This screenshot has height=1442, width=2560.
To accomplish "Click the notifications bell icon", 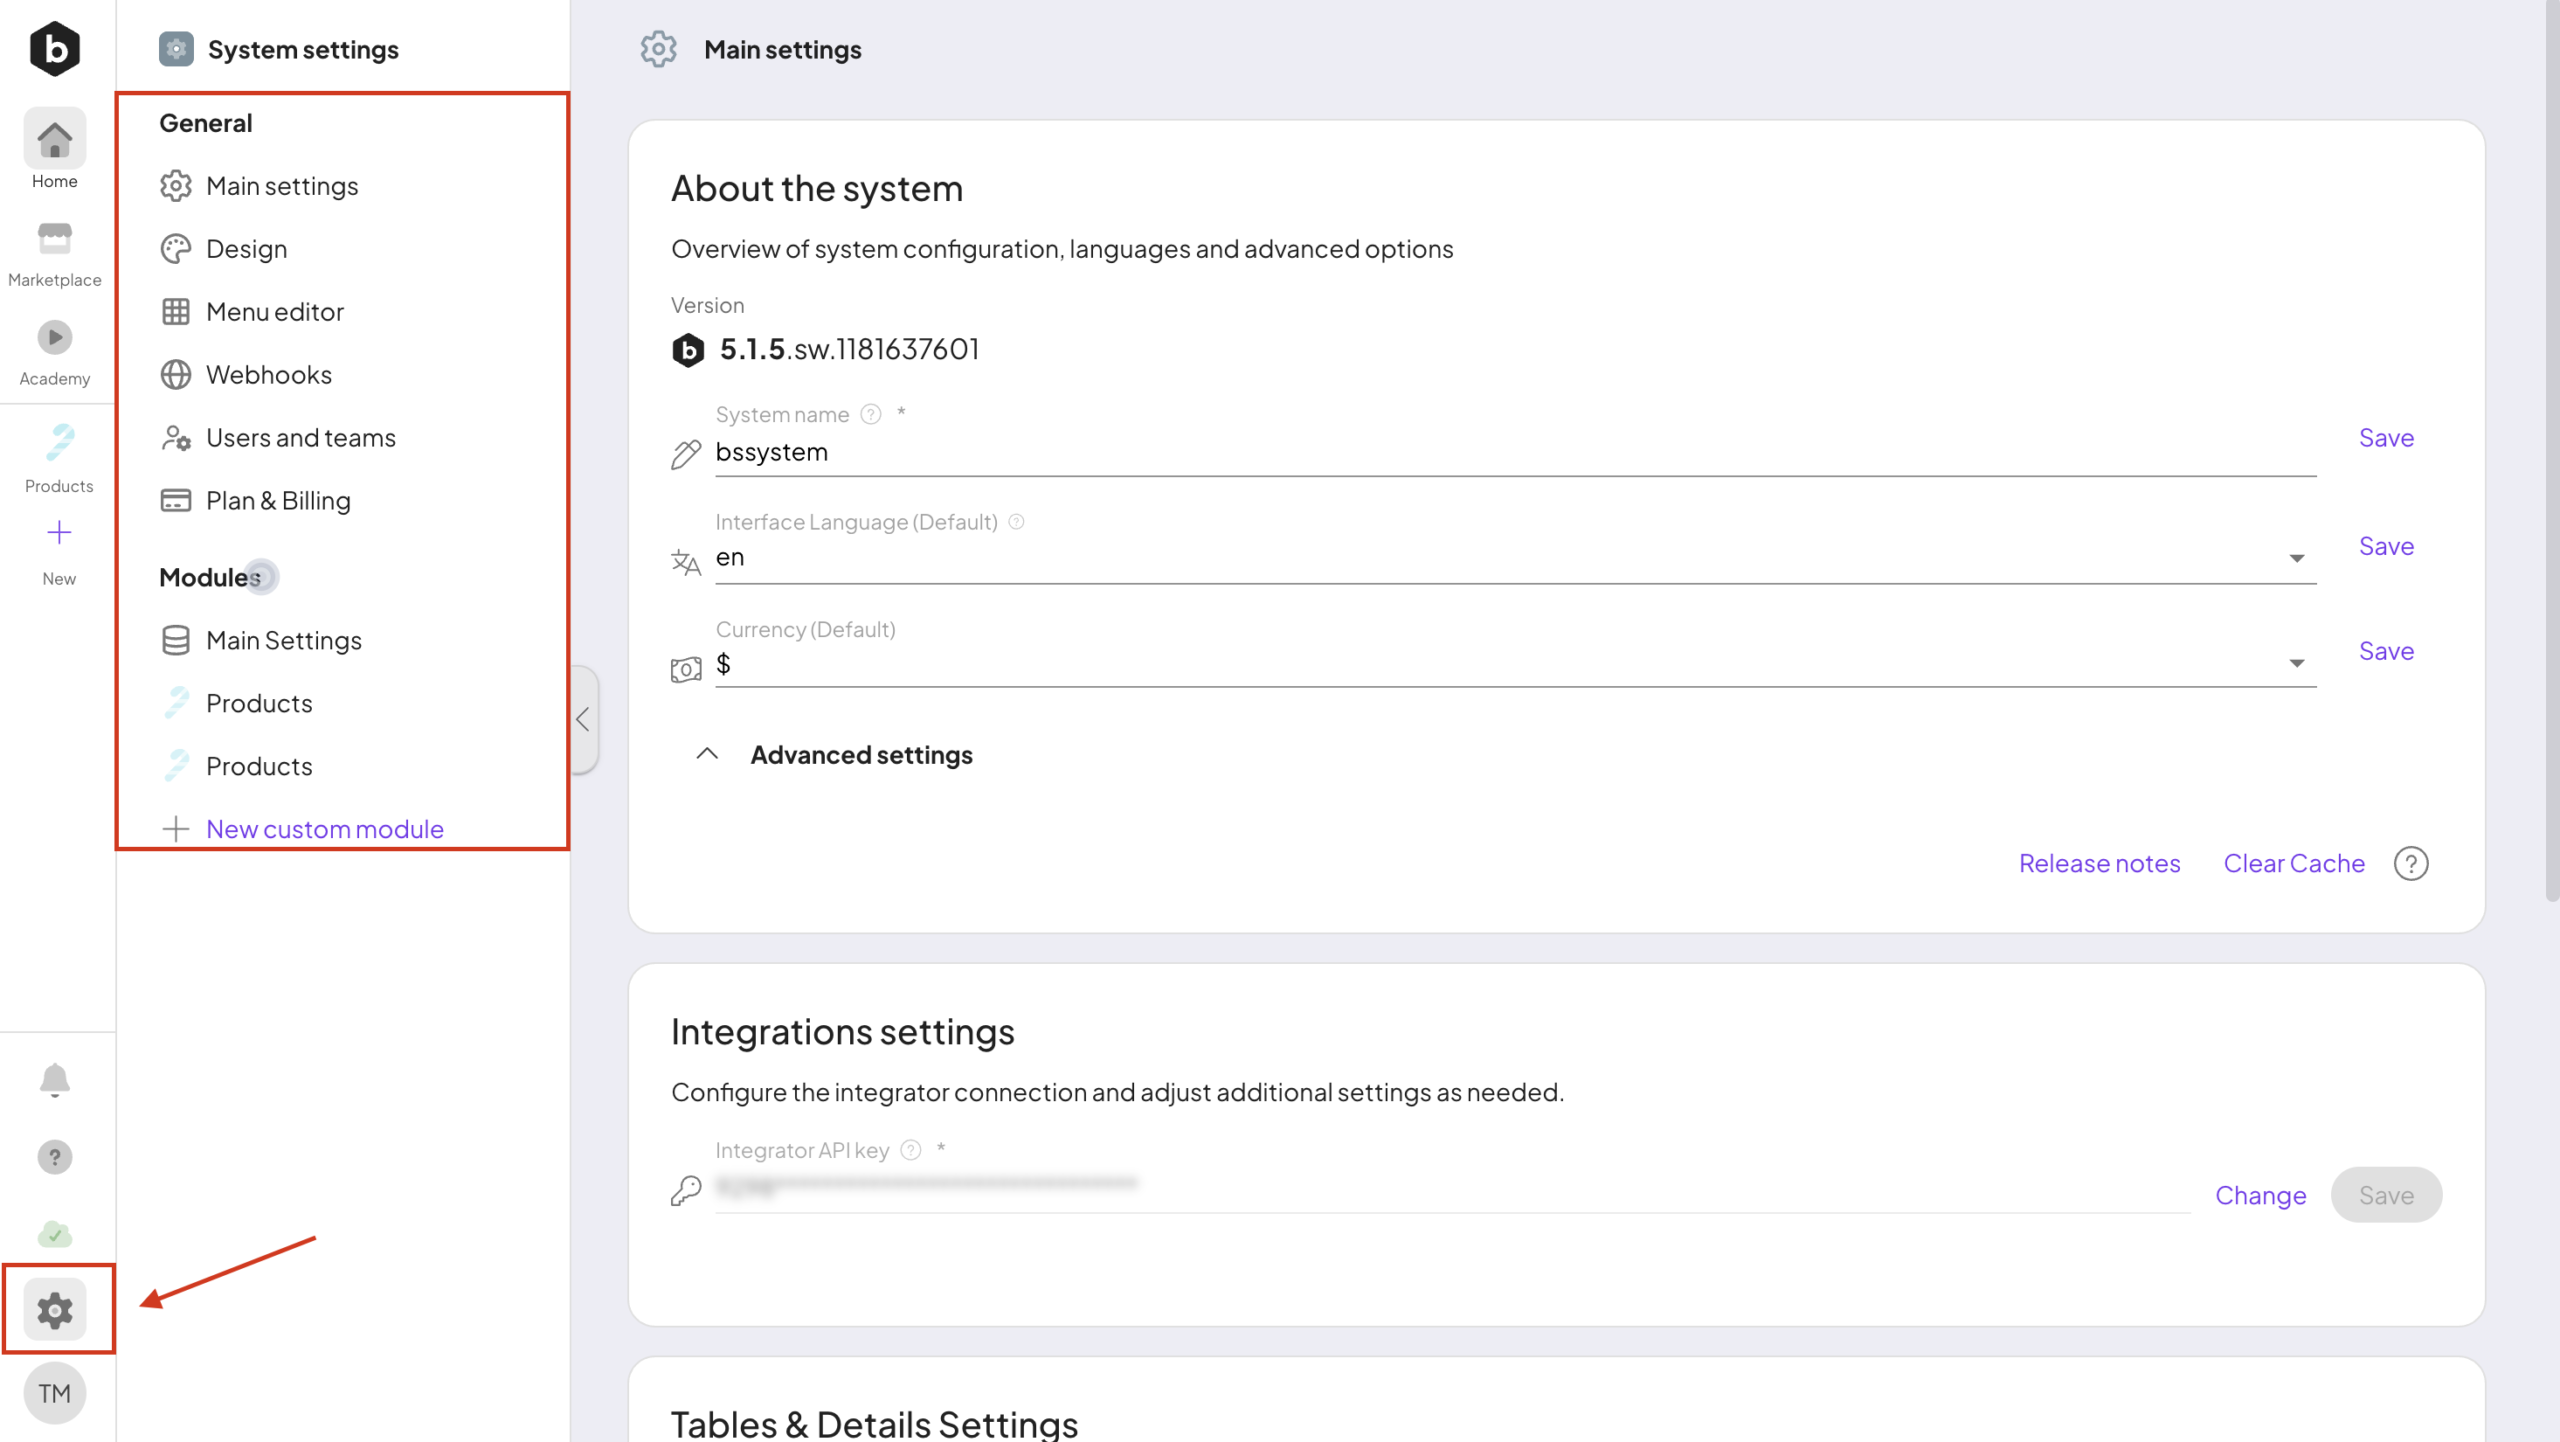I will [x=55, y=1080].
